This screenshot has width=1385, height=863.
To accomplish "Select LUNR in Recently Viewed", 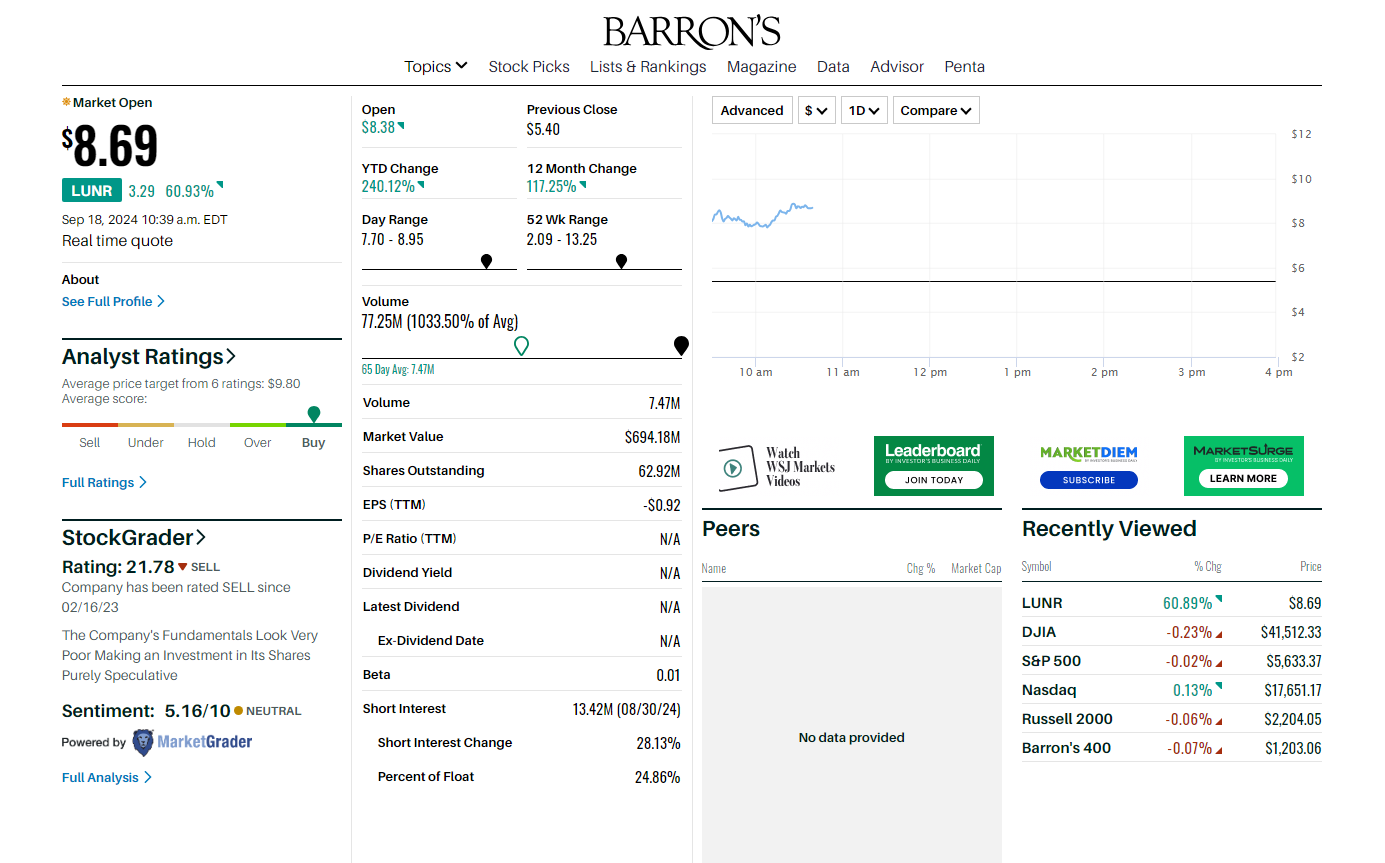I will click(x=1042, y=603).
